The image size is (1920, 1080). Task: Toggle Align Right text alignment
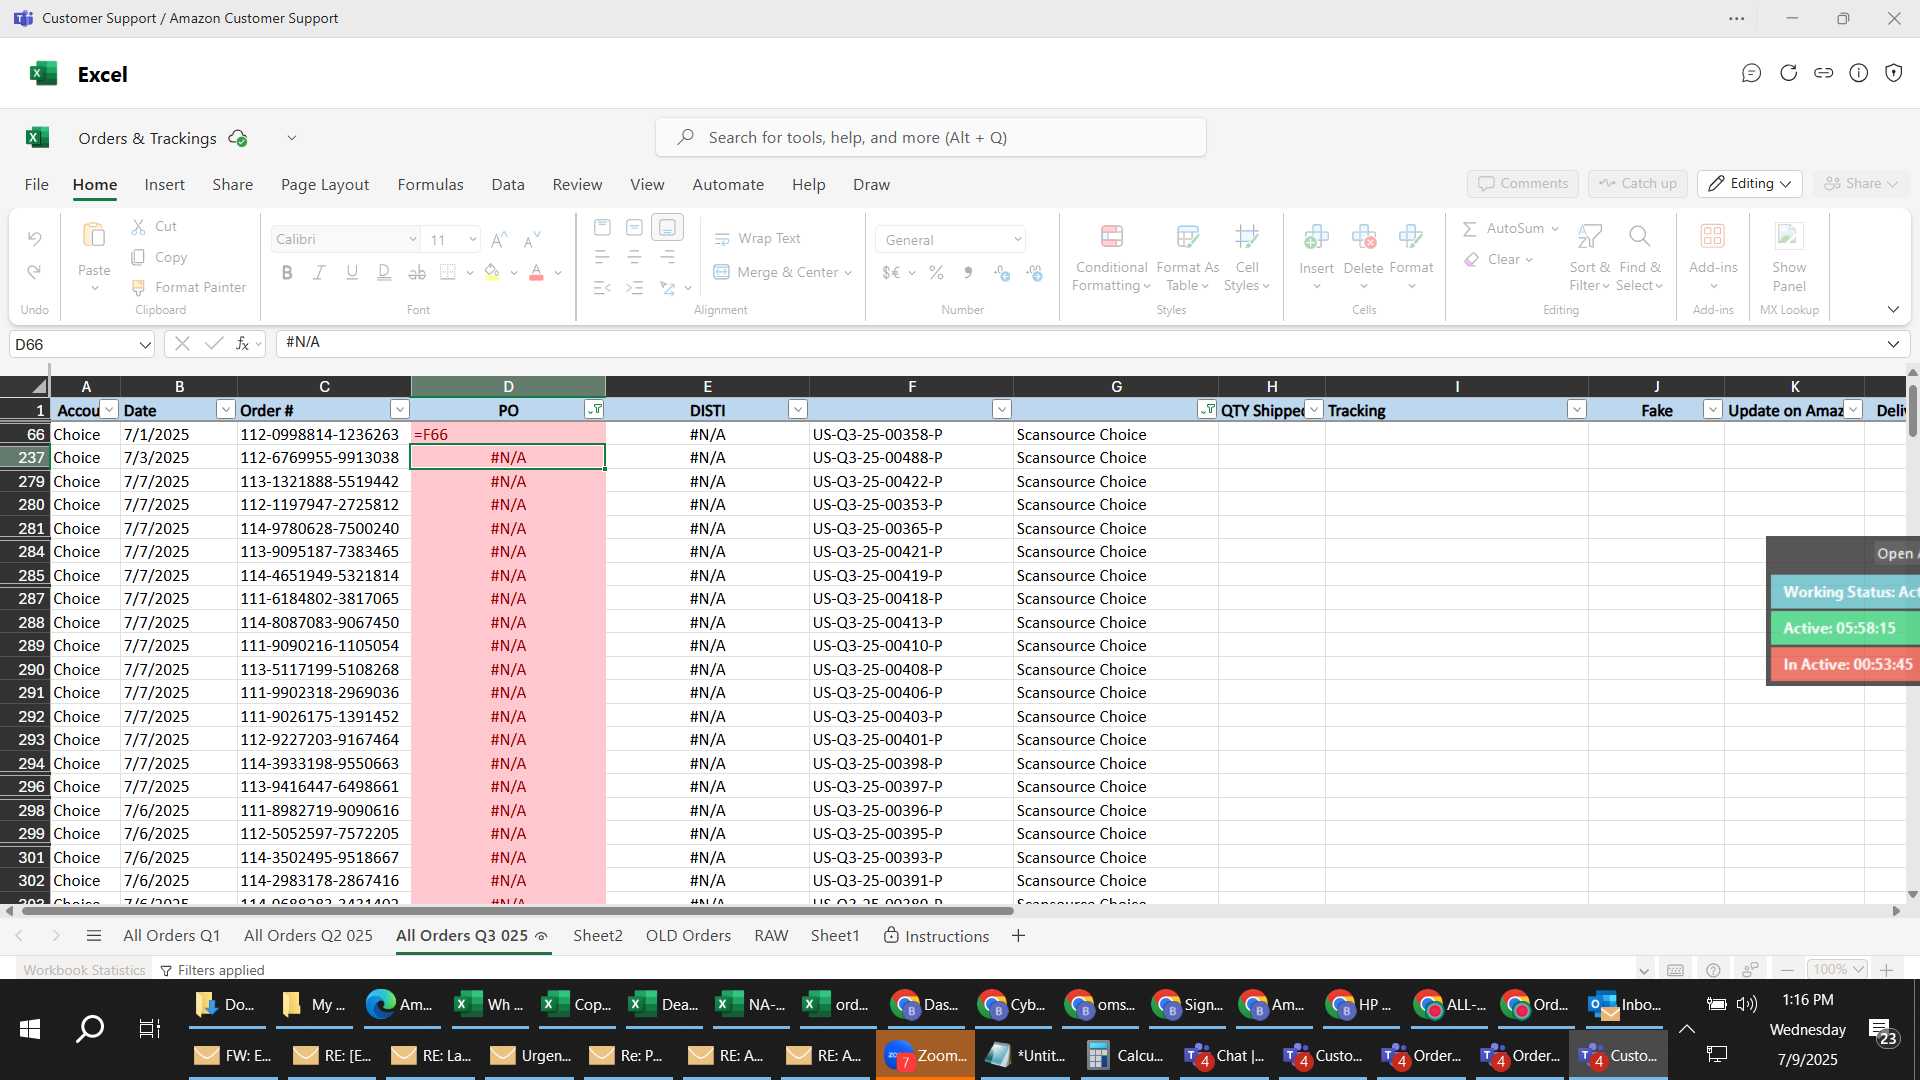[667, 258]
